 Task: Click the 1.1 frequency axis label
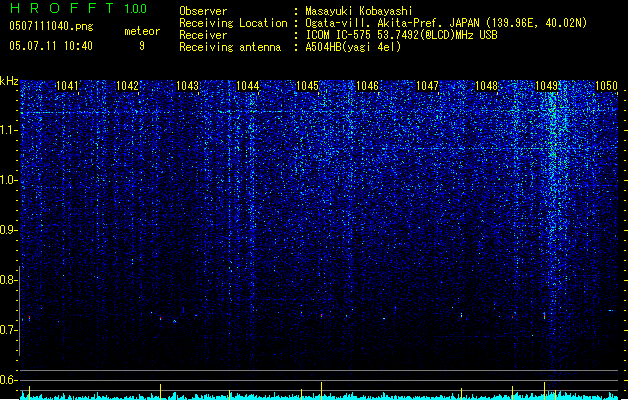coord(8,130)
